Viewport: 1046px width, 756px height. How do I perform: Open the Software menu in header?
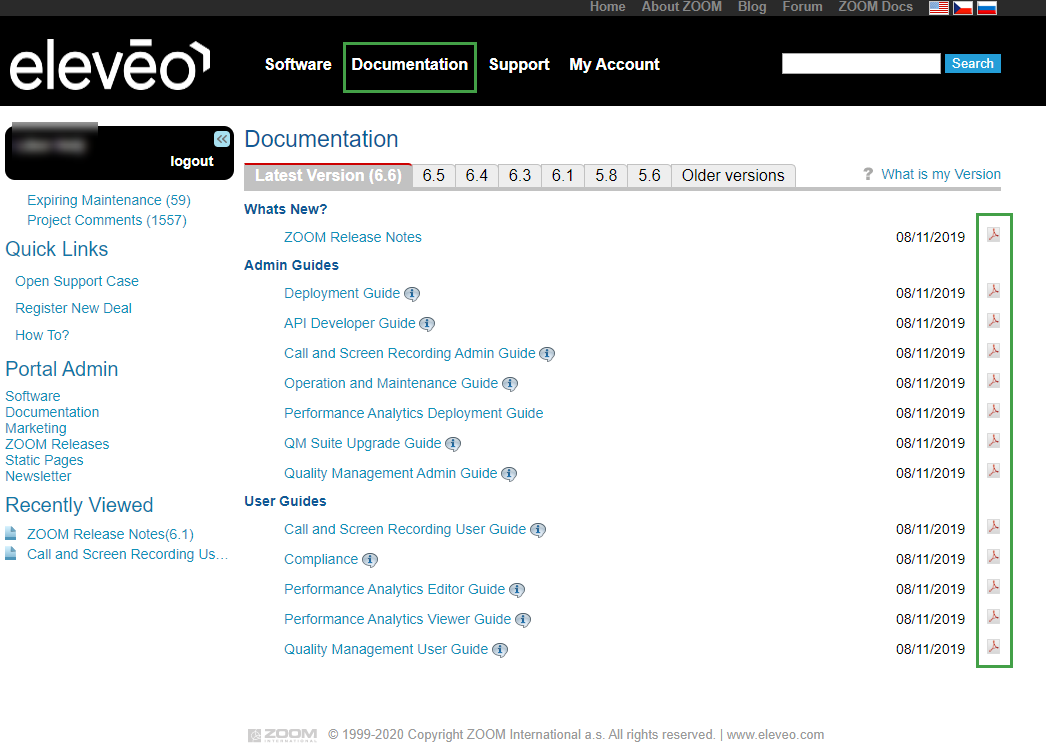[298, 65]
